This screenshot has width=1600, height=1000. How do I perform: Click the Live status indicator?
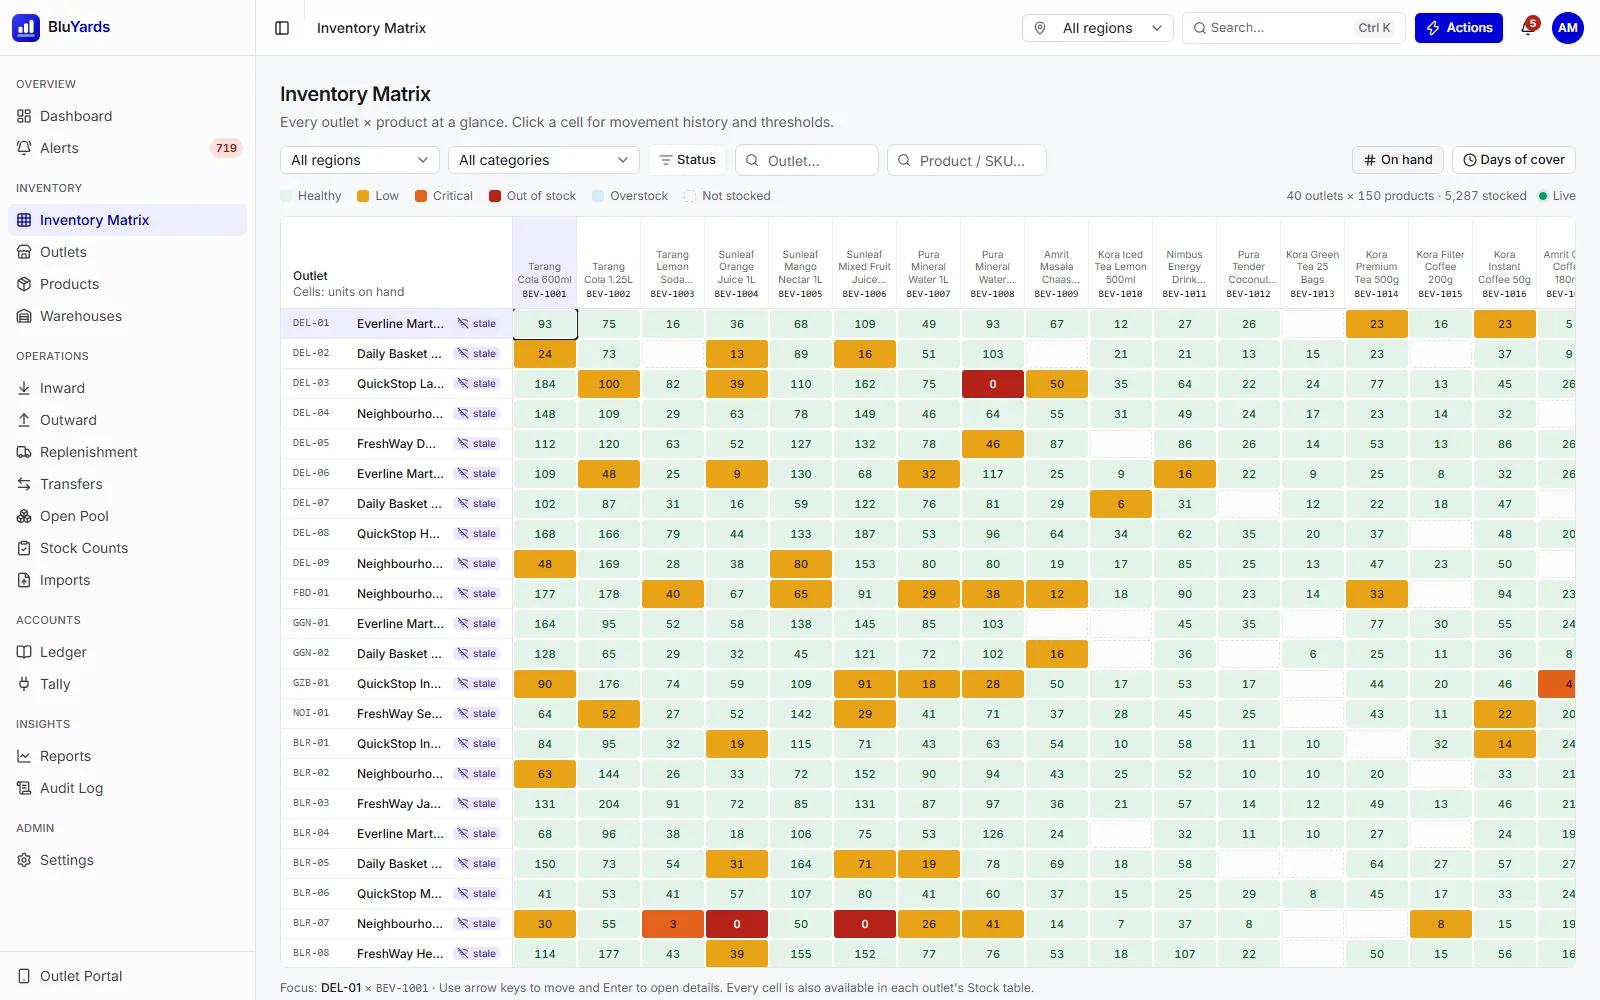[x=1557, y=196]
